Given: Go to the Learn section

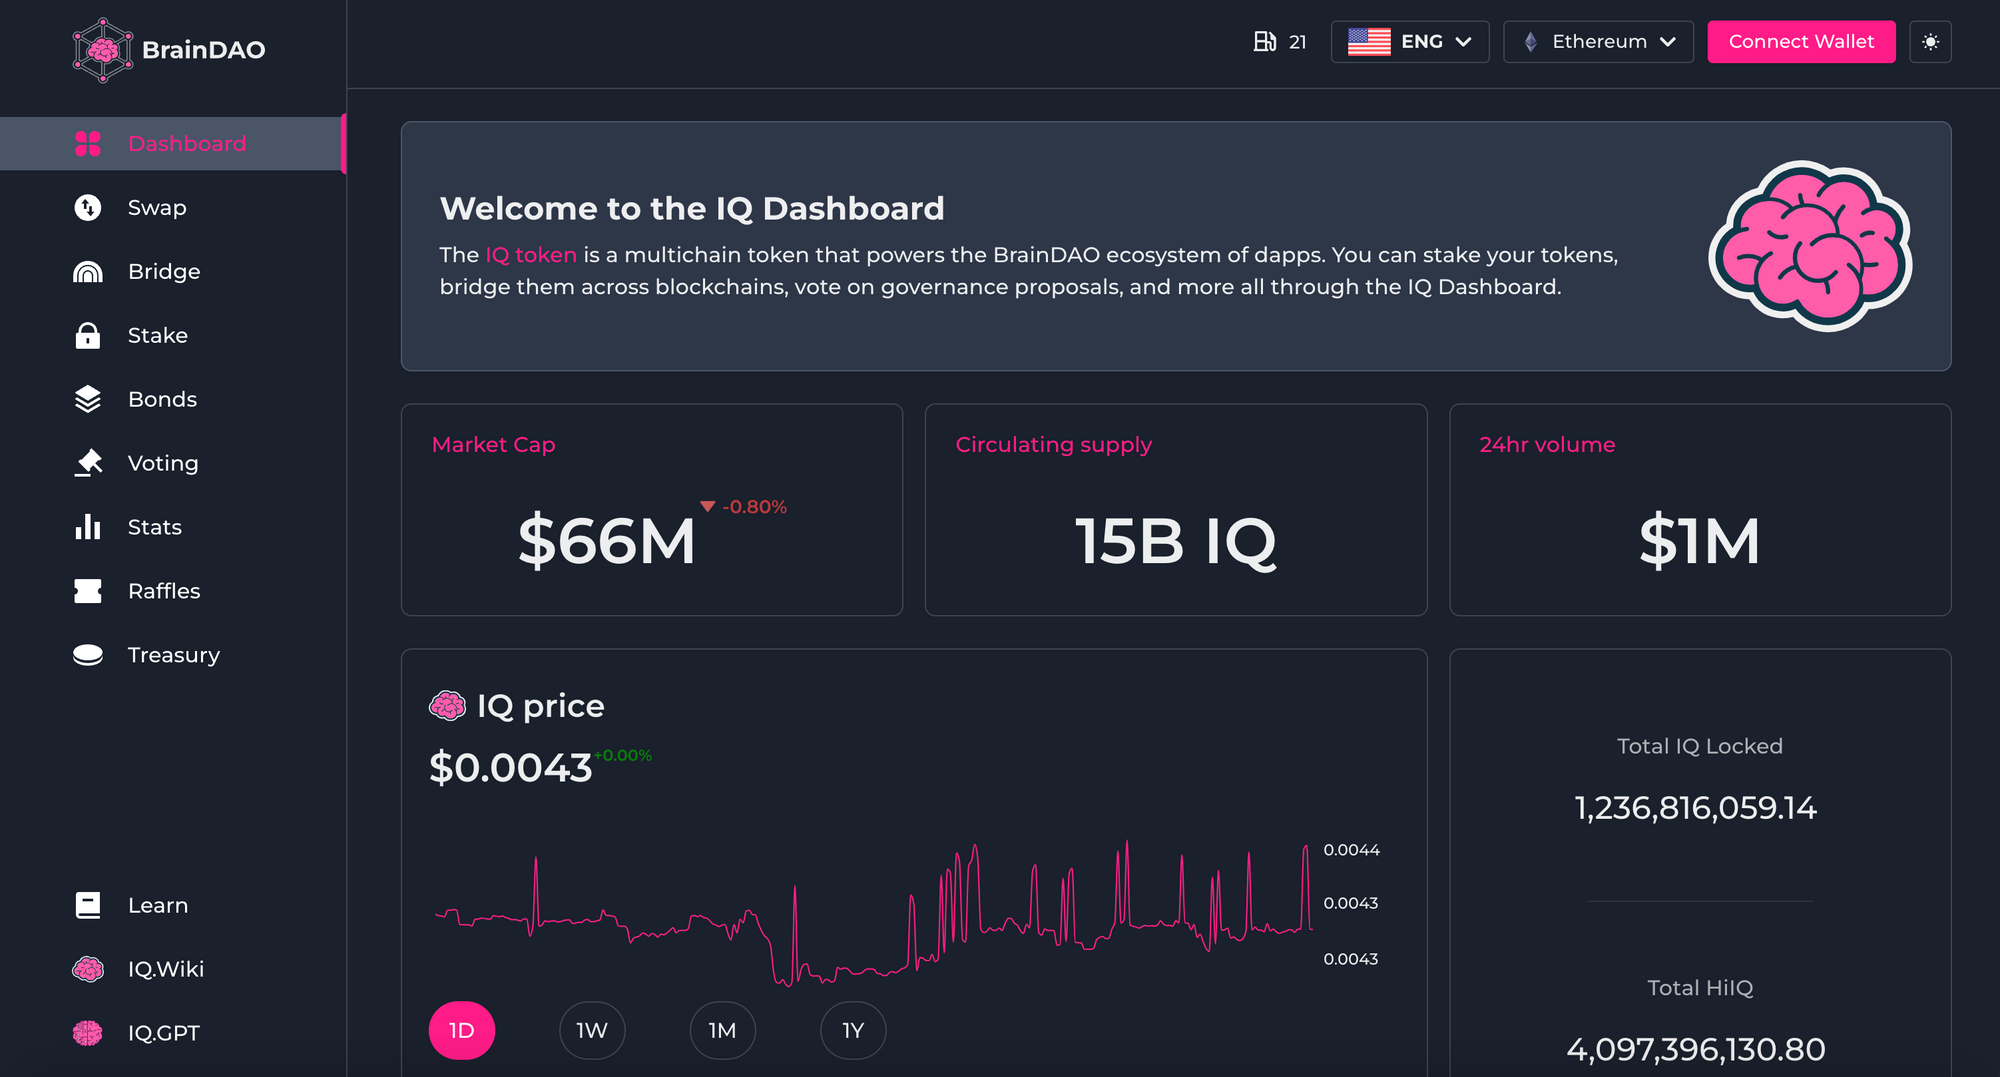Looking at the screenshot, I should tap(157, 905).
